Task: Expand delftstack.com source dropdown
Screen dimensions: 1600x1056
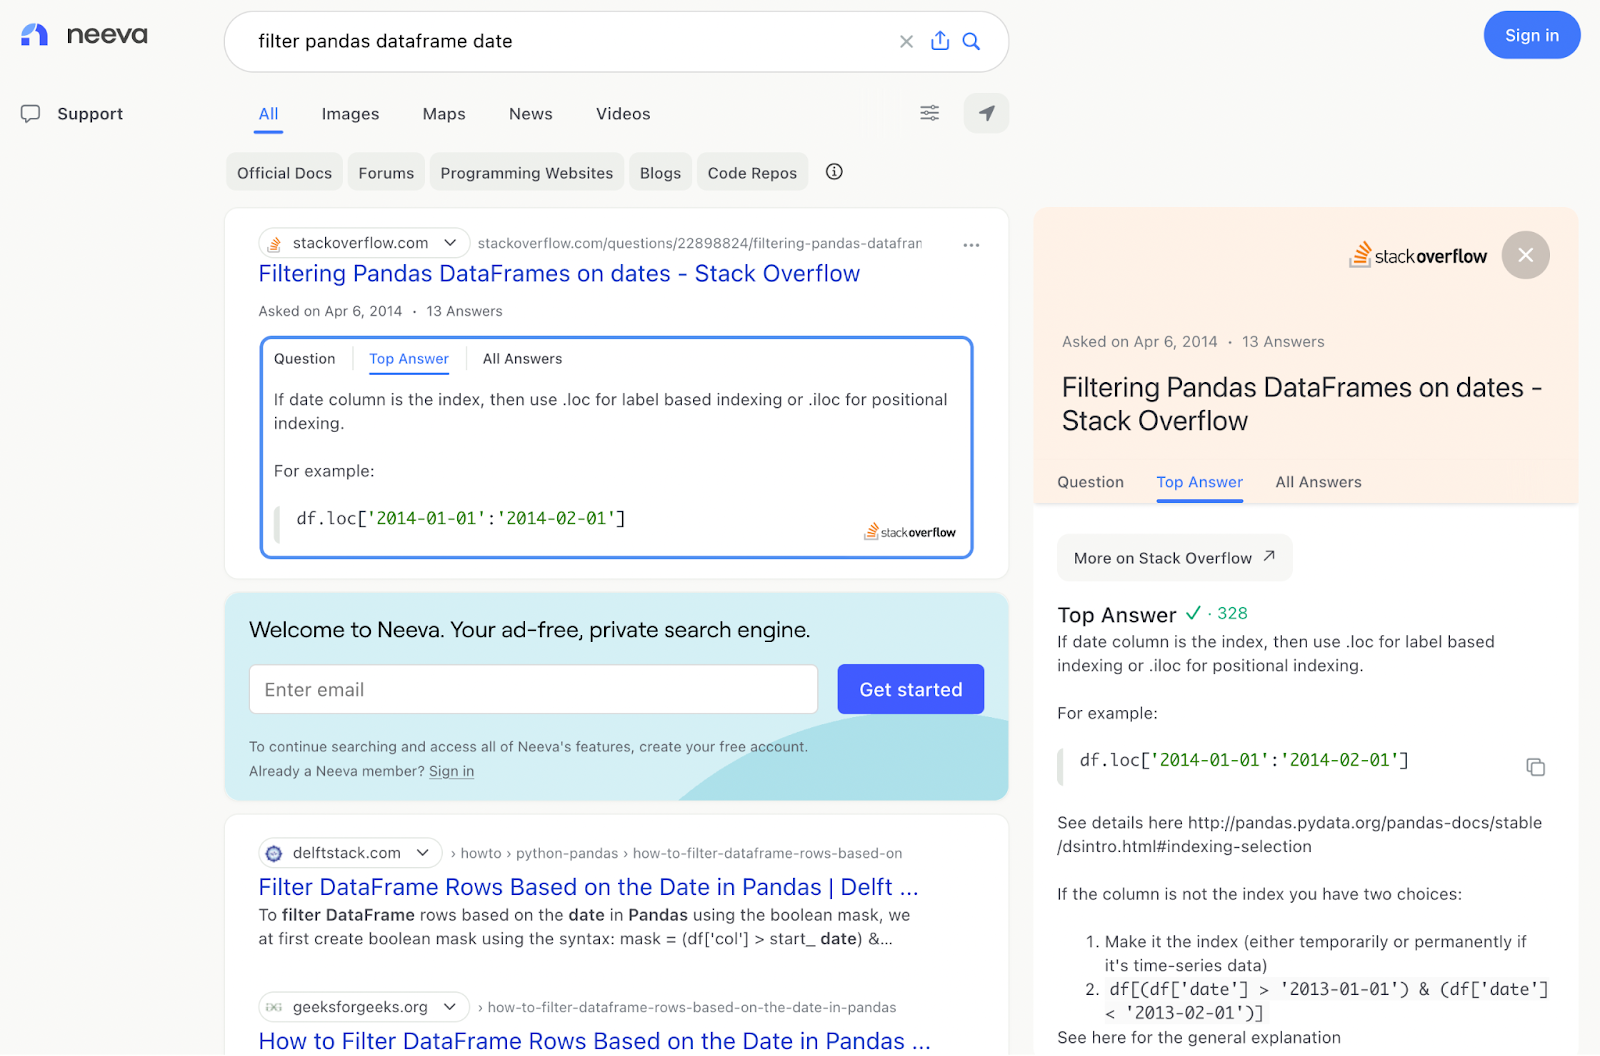Action: point(423,853)
